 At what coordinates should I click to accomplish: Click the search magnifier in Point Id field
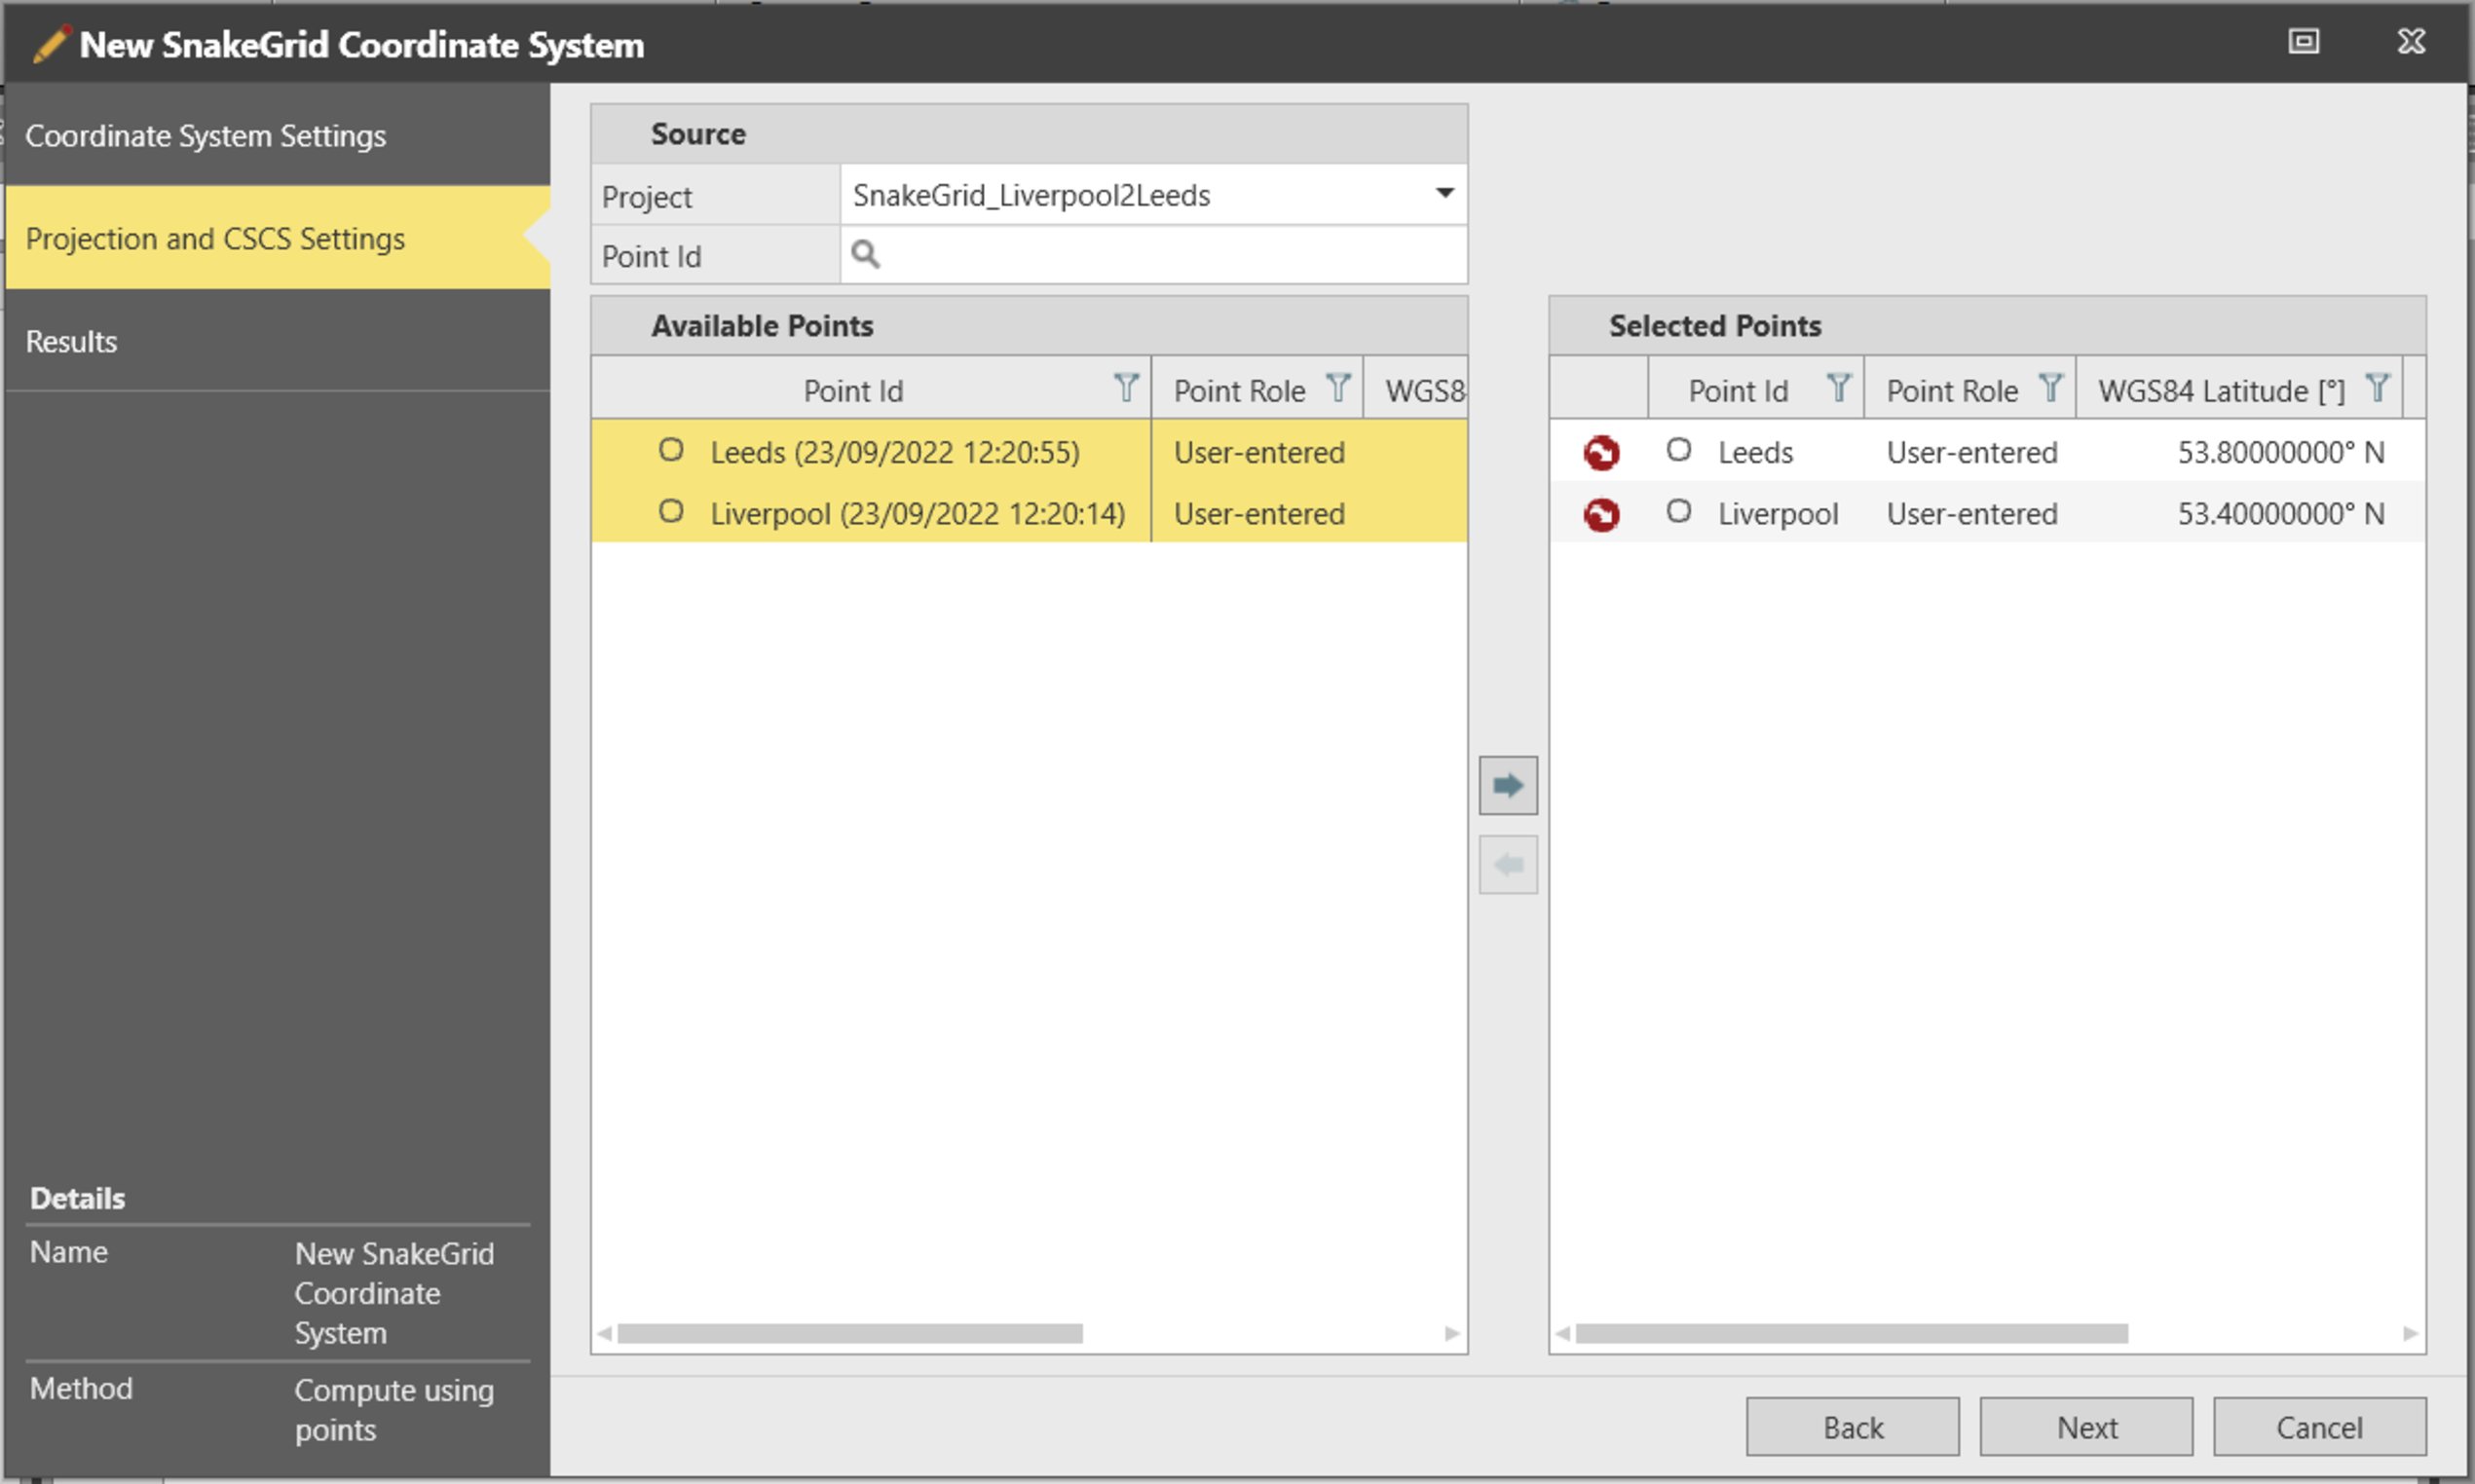(865, 255)
